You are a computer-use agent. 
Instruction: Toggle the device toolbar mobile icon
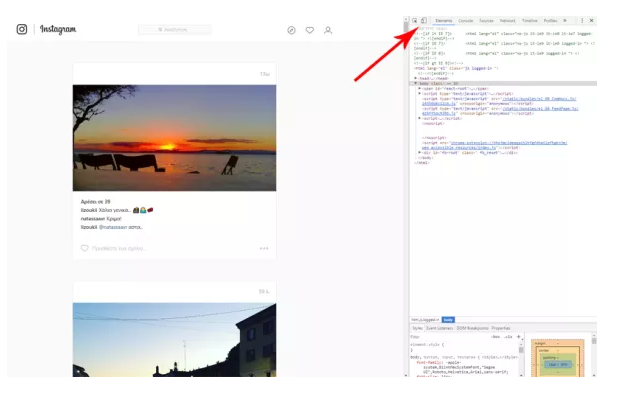[x=424, y=21]
